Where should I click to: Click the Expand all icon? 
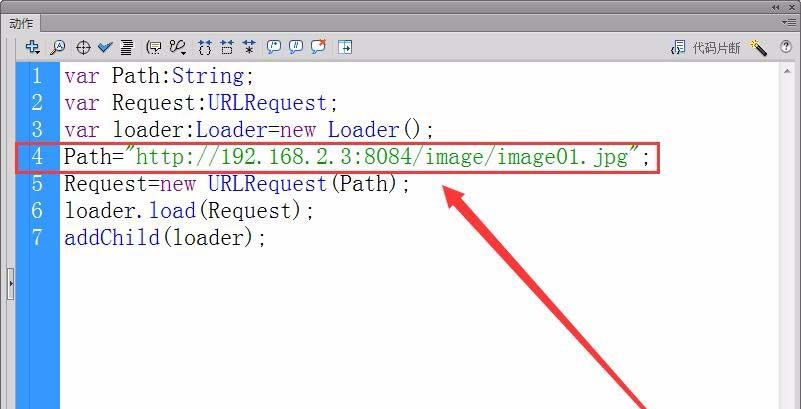(249, 47)
